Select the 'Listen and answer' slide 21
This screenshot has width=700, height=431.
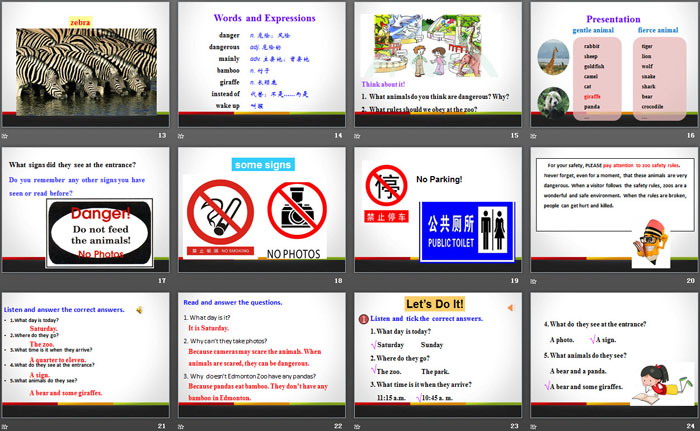tap(86, 355)
